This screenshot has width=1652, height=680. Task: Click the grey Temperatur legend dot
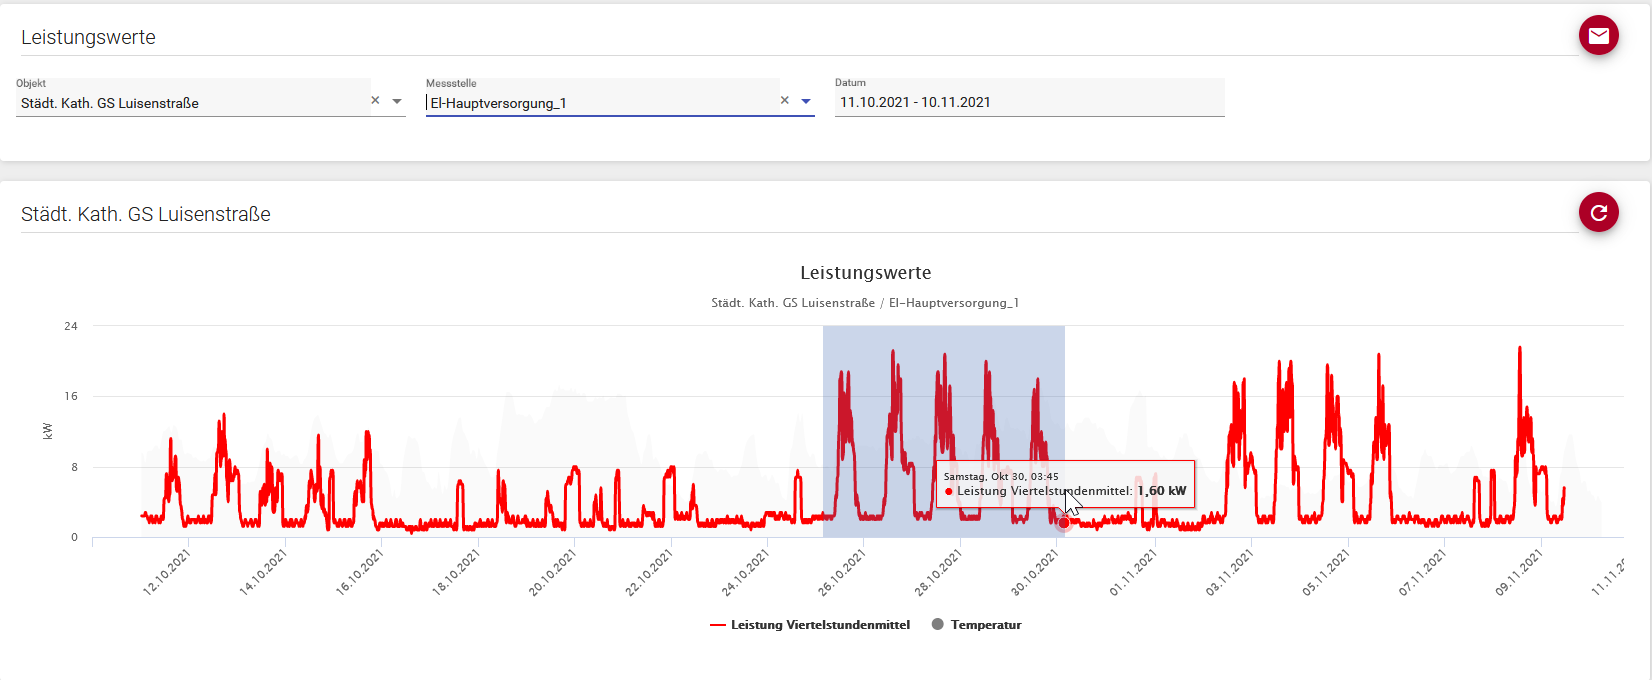[x=938, y=624]
